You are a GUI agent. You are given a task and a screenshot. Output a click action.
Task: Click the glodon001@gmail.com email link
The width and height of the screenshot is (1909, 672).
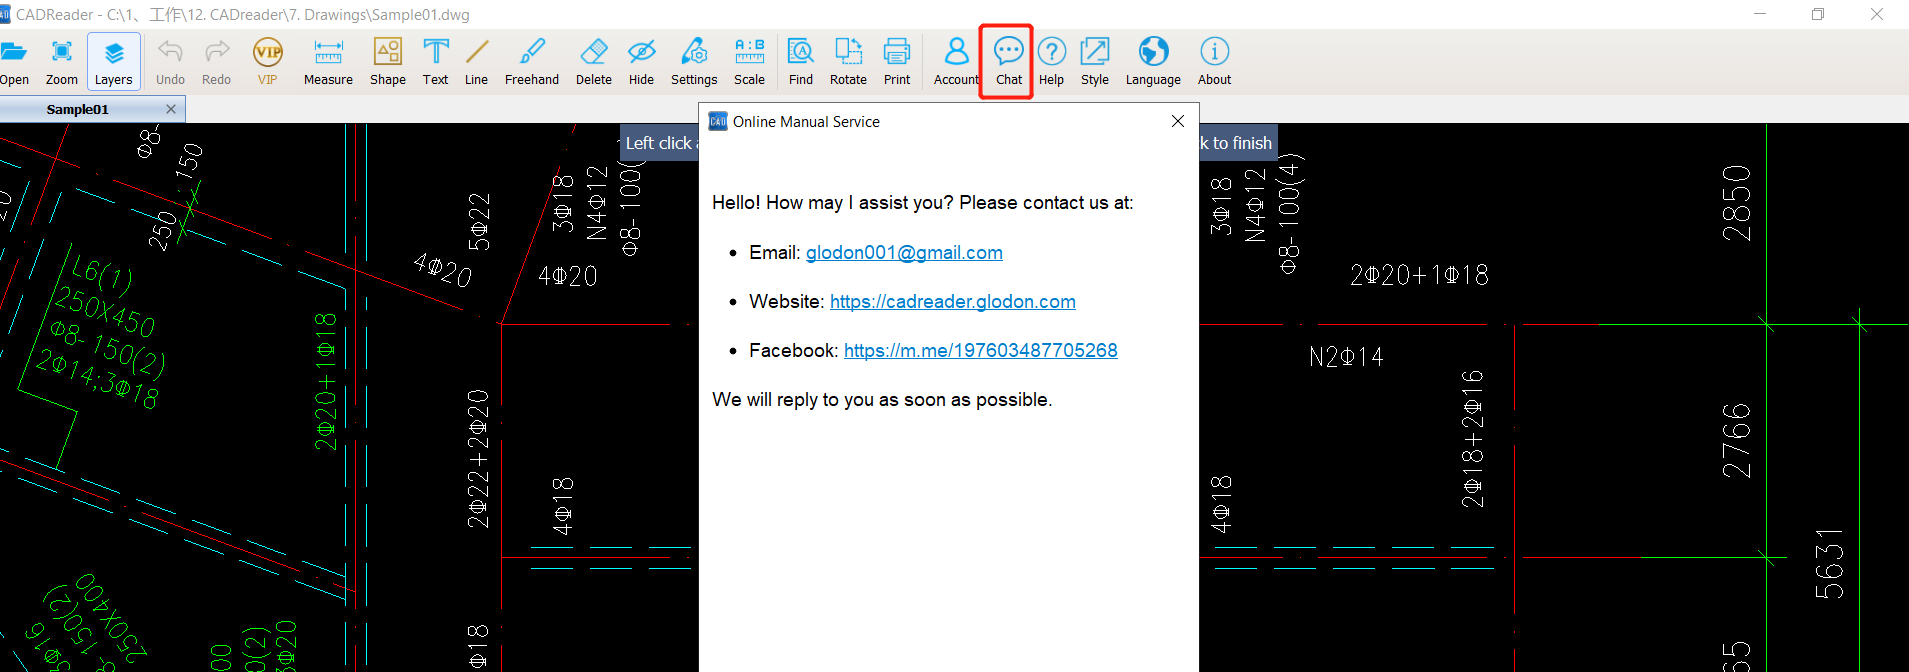904,253
